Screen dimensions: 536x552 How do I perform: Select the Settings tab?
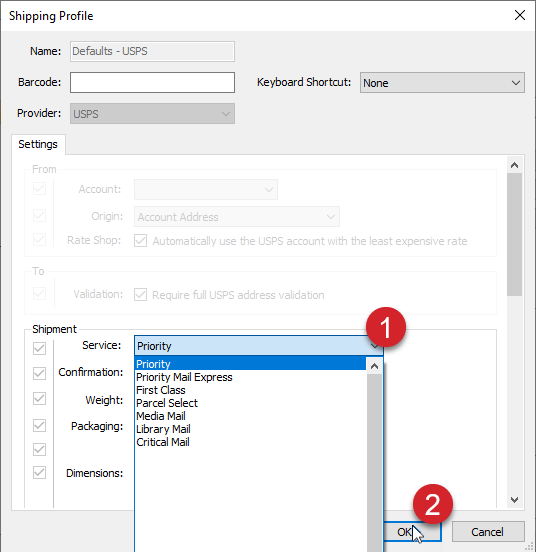[x=38, y=144]
